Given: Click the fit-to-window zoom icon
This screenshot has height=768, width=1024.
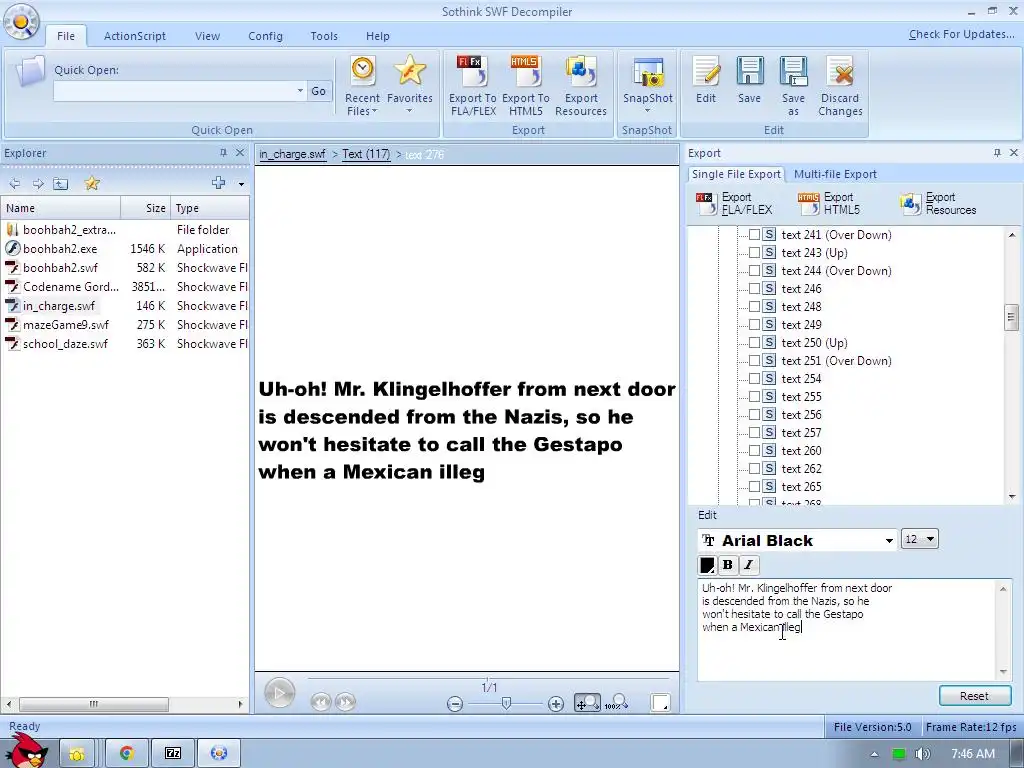Looking at the screenshot, I should click(587, 703).
